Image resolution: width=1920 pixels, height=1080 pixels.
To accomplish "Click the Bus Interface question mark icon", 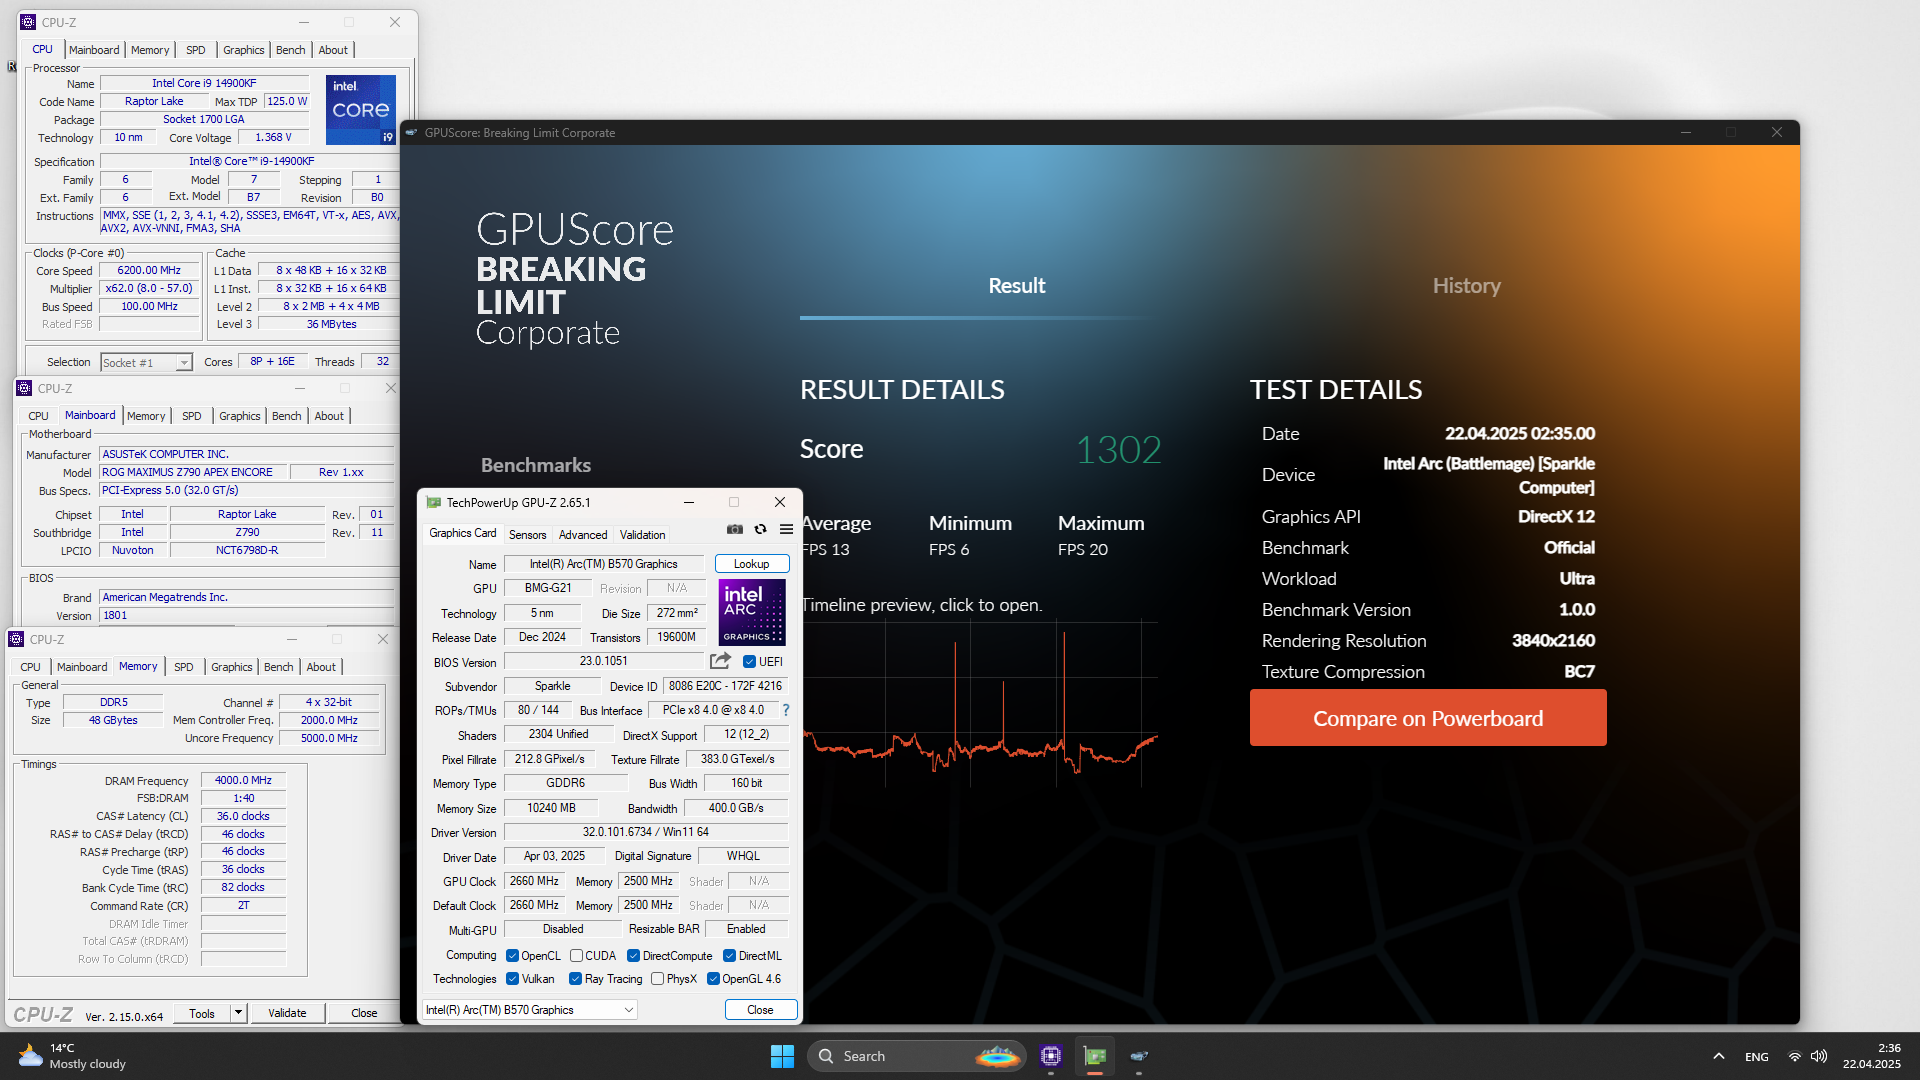I will [x=786, y=710].
